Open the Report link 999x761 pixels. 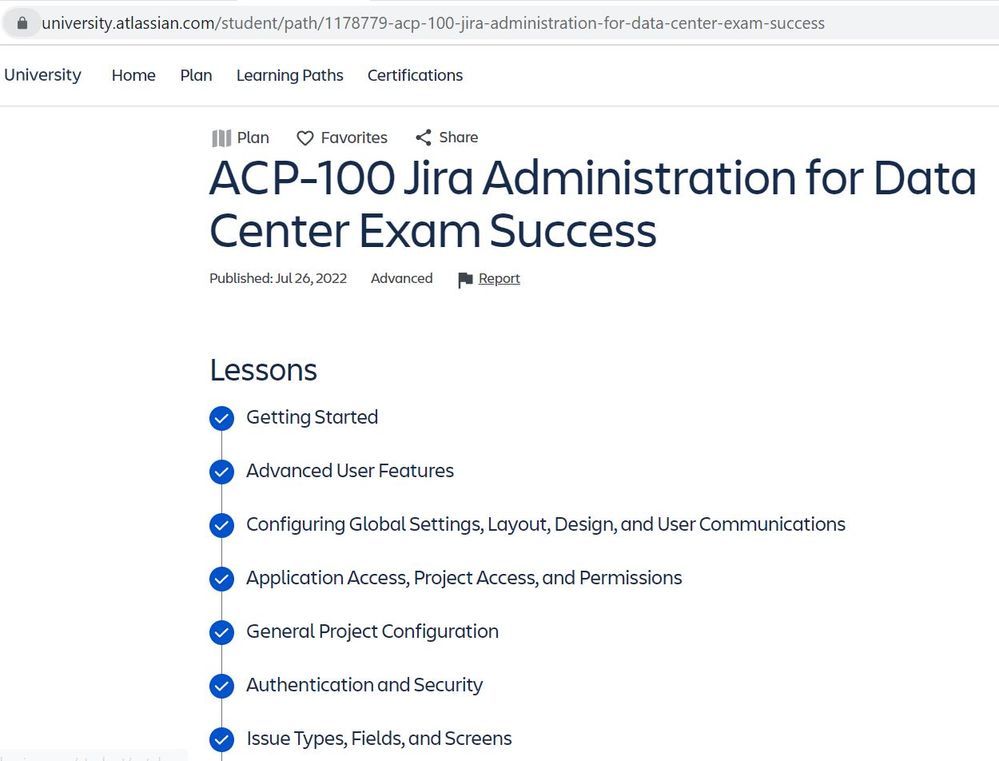[498, 279]
